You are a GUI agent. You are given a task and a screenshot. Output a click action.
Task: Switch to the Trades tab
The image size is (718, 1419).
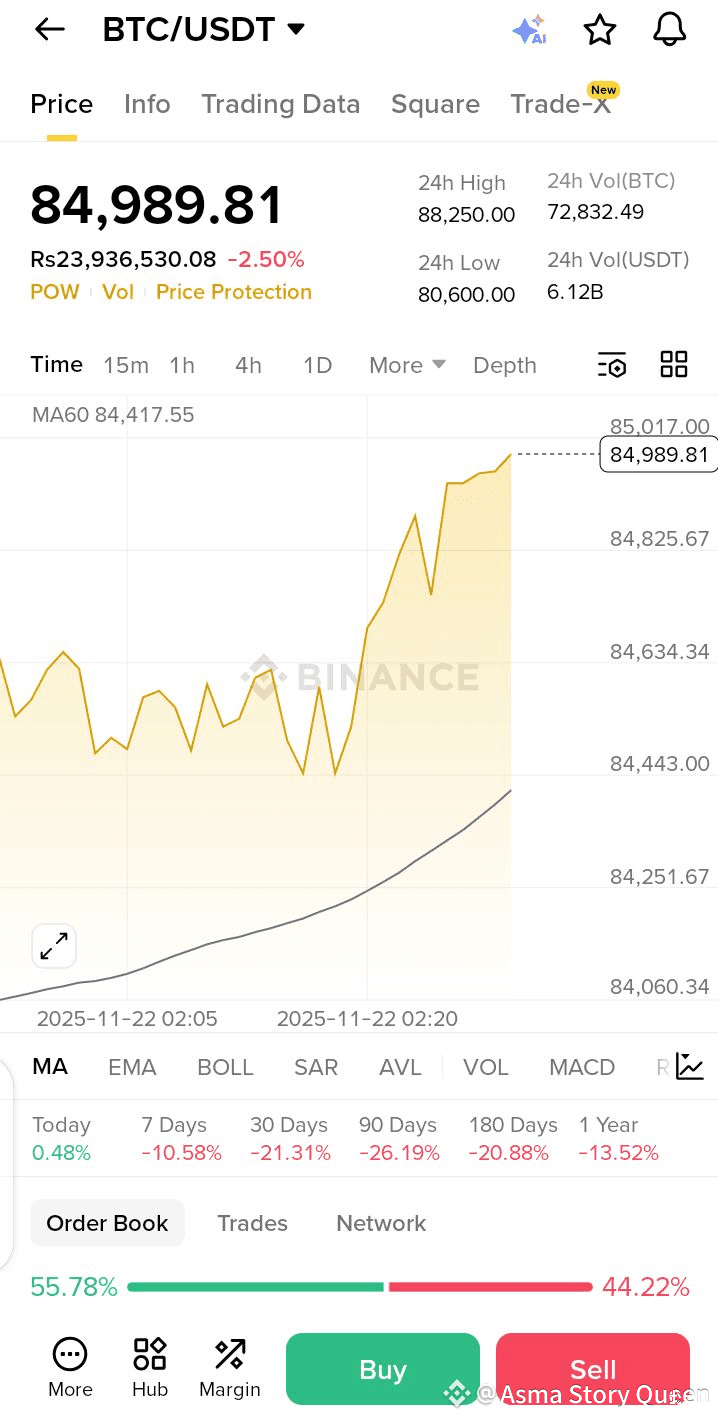[x=252, y=1223]
